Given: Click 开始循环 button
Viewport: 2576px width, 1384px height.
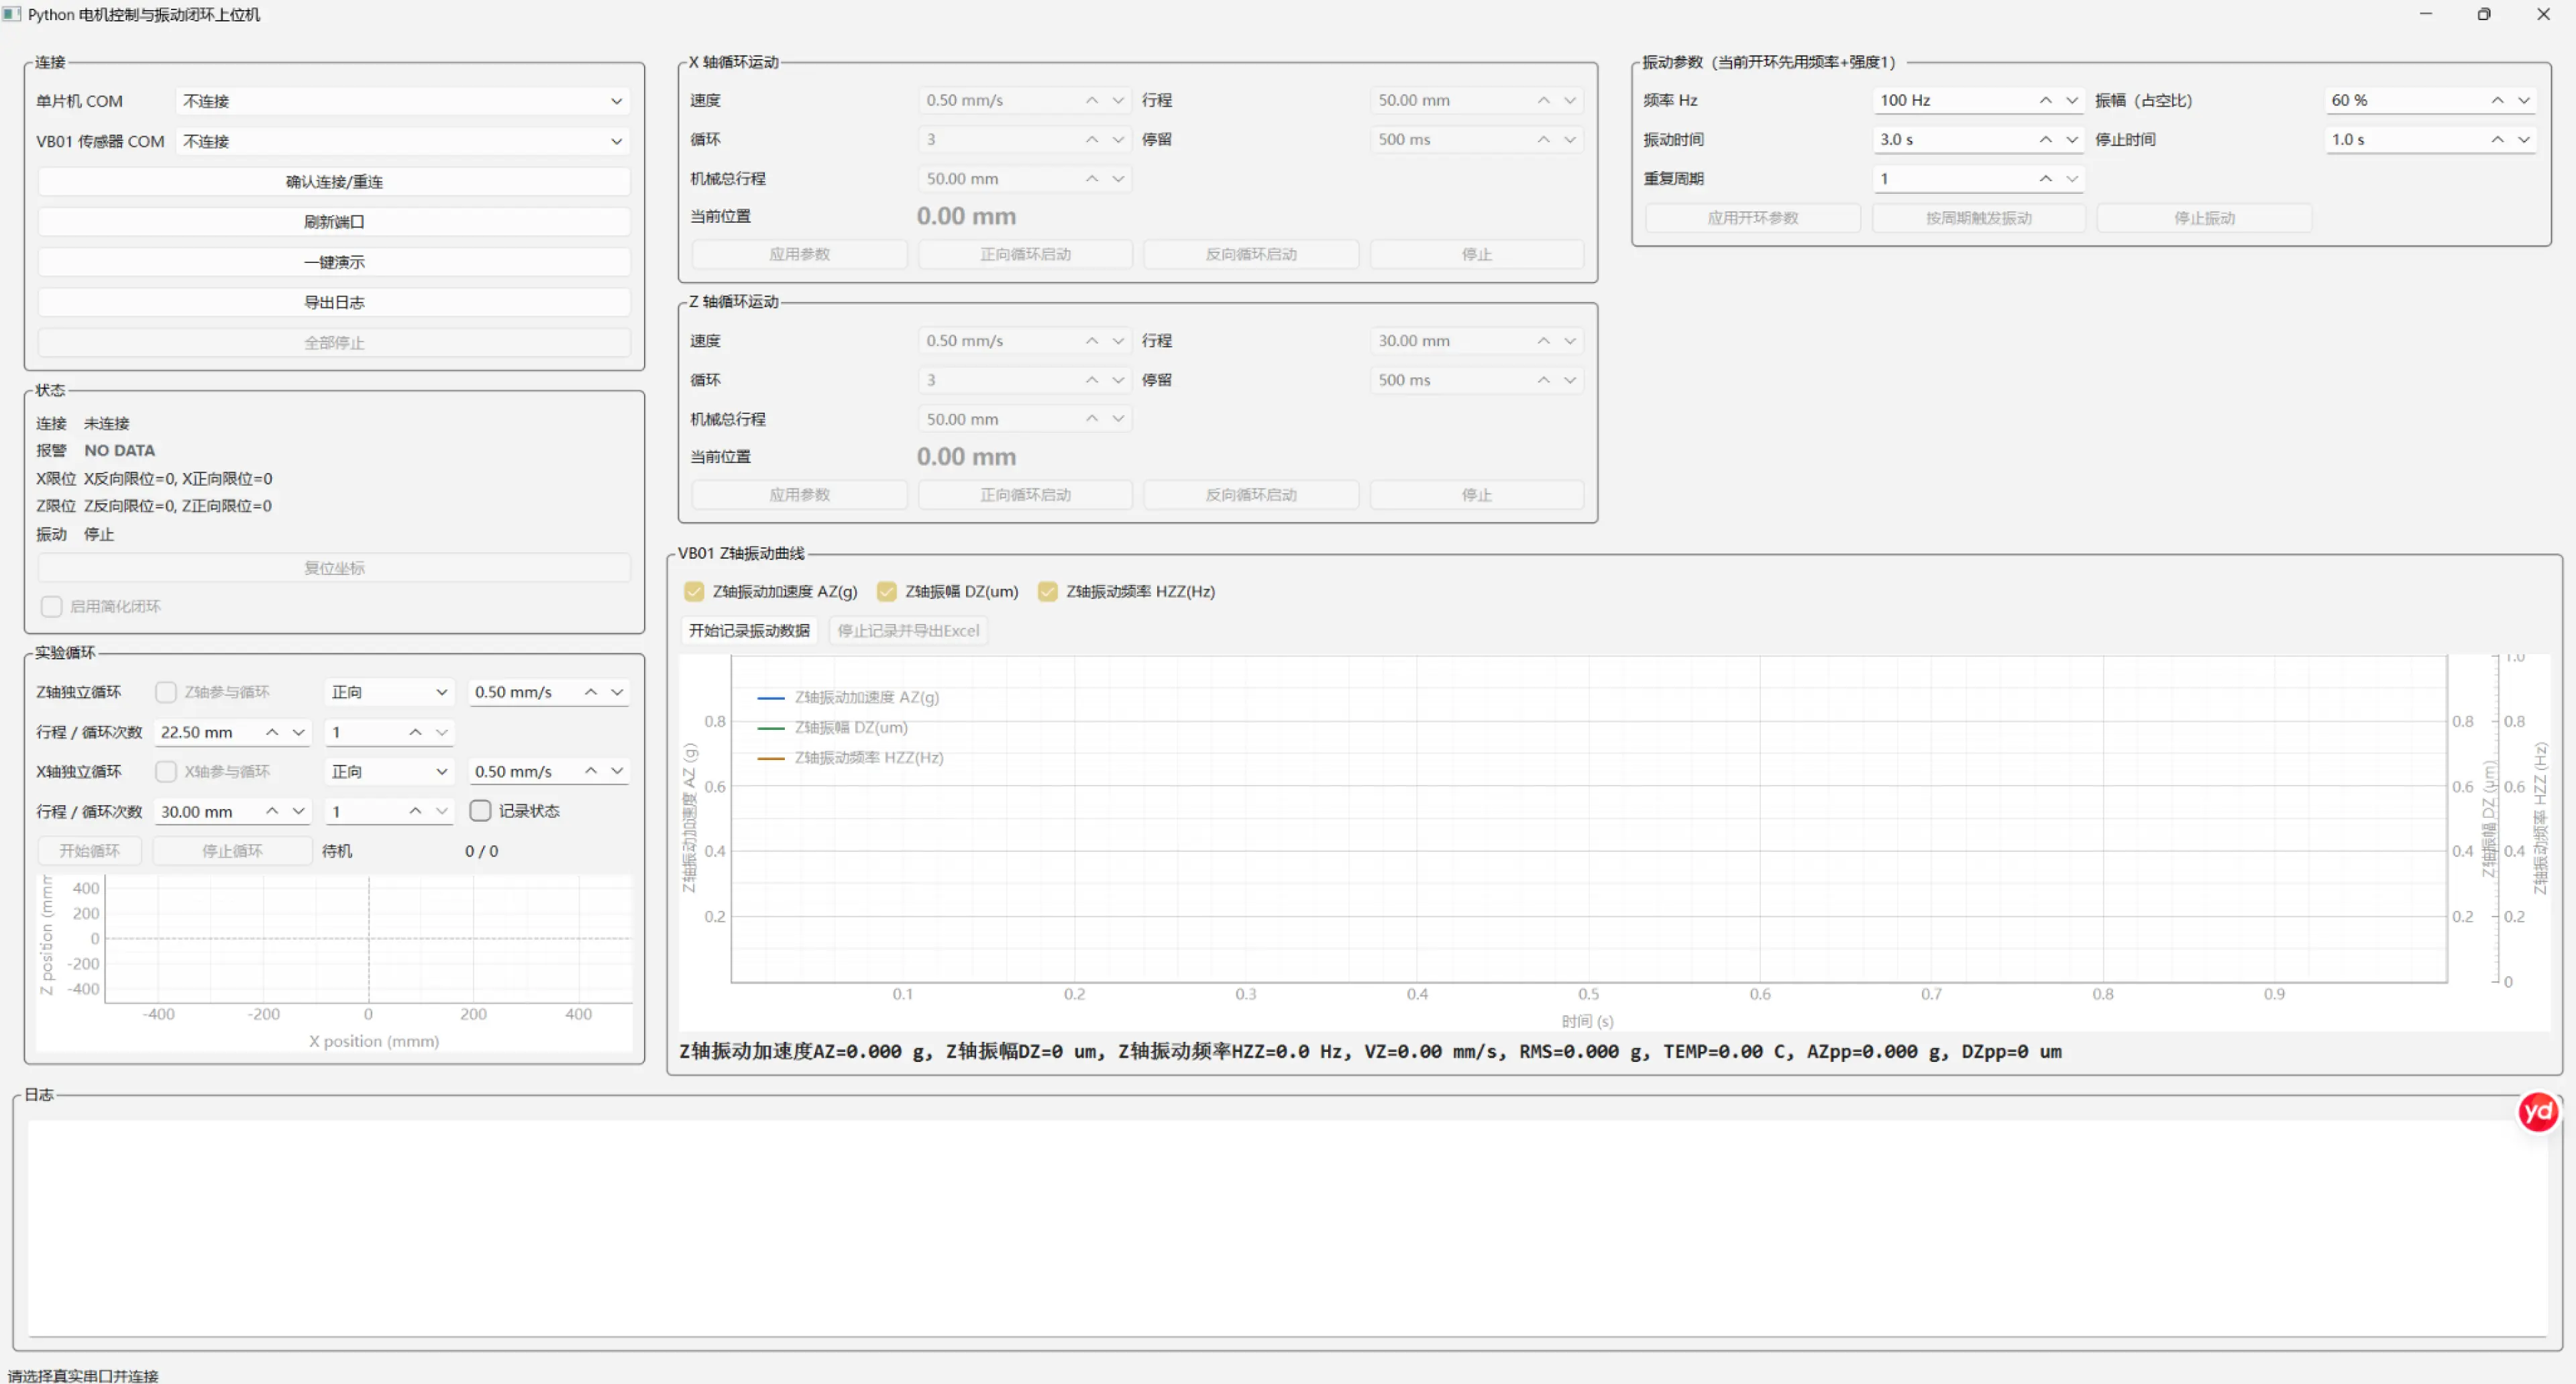Looking at the screenshot, I should [89, 851].
